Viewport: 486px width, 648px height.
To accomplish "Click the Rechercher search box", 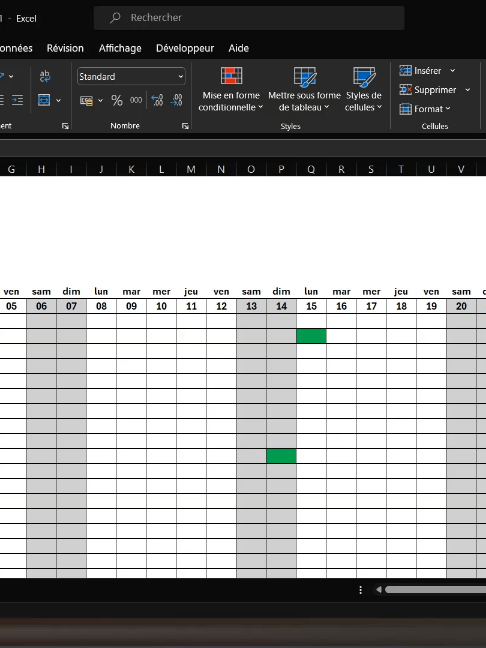I will click(249, 18).
